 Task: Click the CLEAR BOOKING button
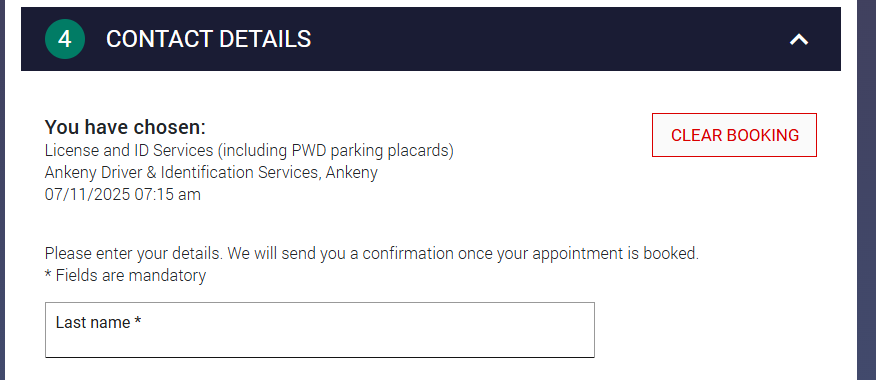tap(734, 135)
